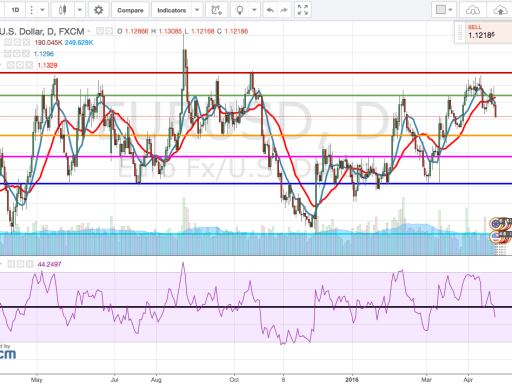Select the 1D interval button
Screen dimensions: 512x384
click(x=15, y=10)
